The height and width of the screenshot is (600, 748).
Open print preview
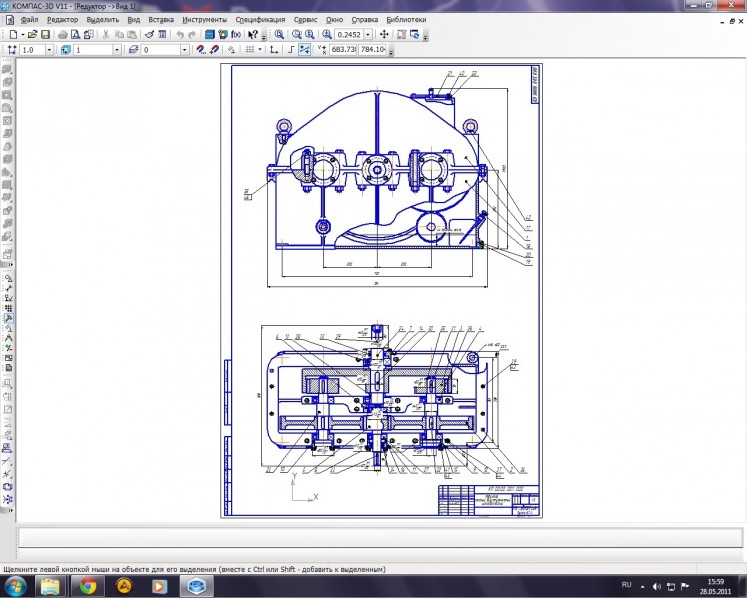pyautogui.click(x=75, y=34)
